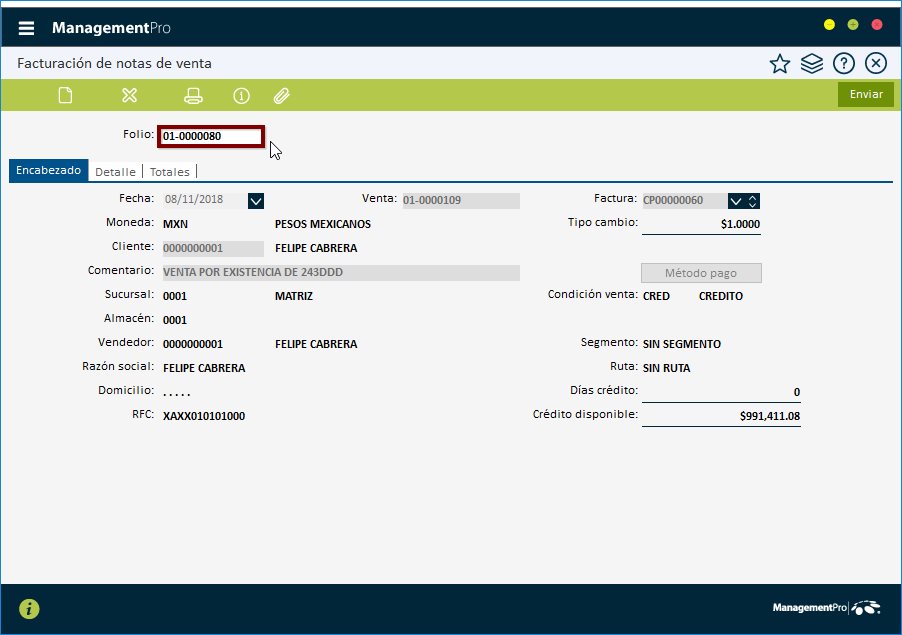Click the ManagementPro header title

111,28
